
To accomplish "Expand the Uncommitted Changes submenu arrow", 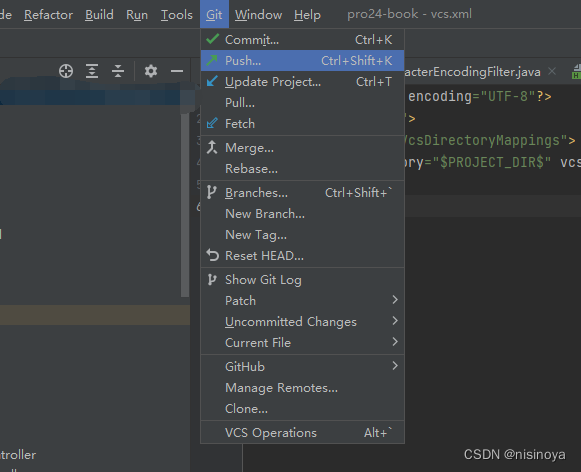I will coord(395,321).
